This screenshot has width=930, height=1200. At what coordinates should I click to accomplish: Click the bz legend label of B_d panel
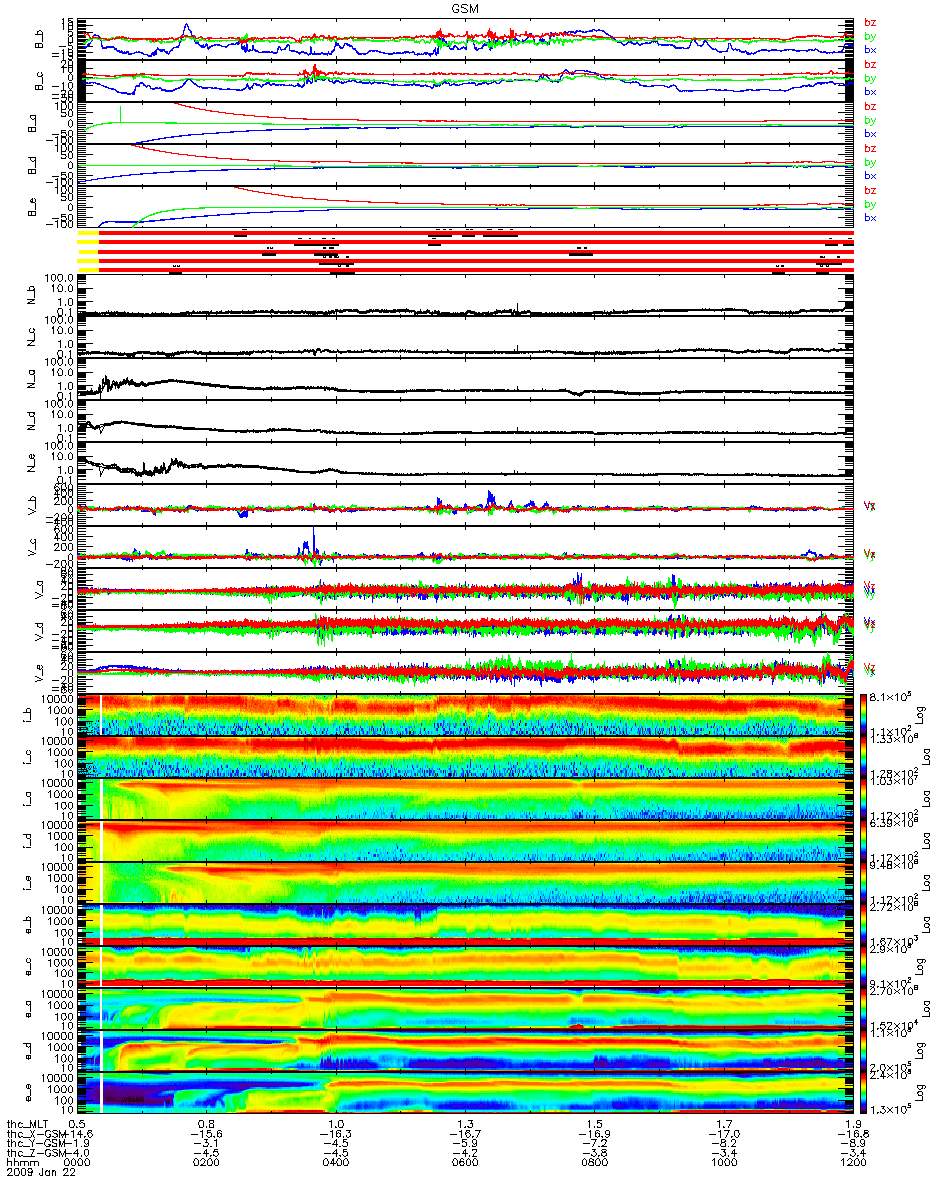tap(870, 148)
